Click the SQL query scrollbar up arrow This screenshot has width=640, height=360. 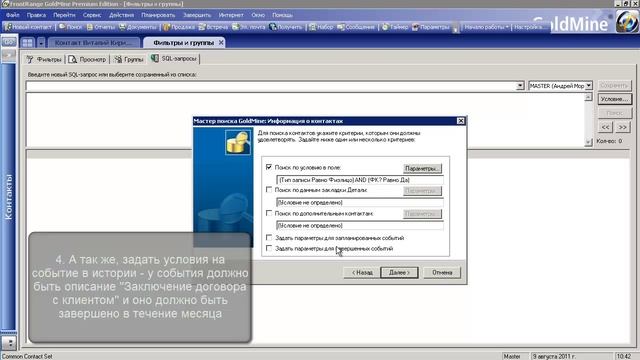pos(588,97)
